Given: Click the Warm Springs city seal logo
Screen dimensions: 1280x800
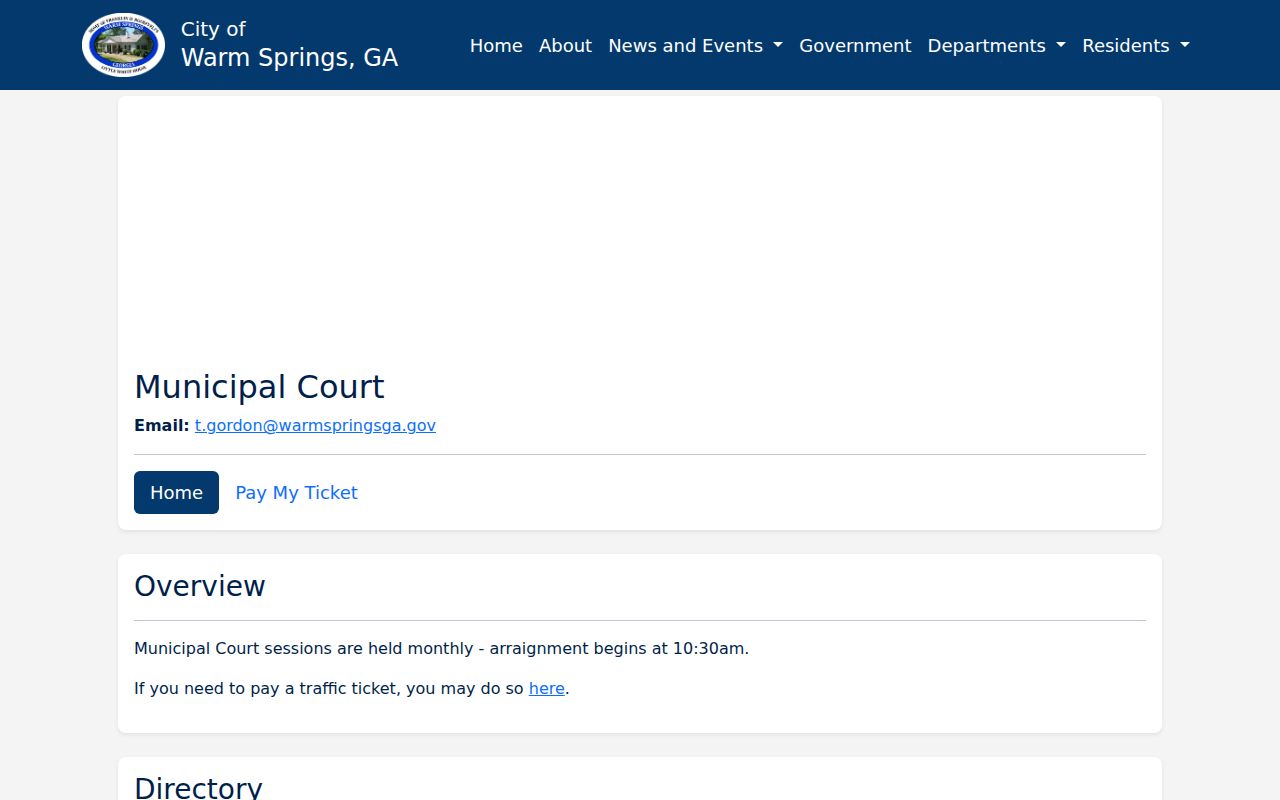Looking at the screenshot, I should (123, 45).
